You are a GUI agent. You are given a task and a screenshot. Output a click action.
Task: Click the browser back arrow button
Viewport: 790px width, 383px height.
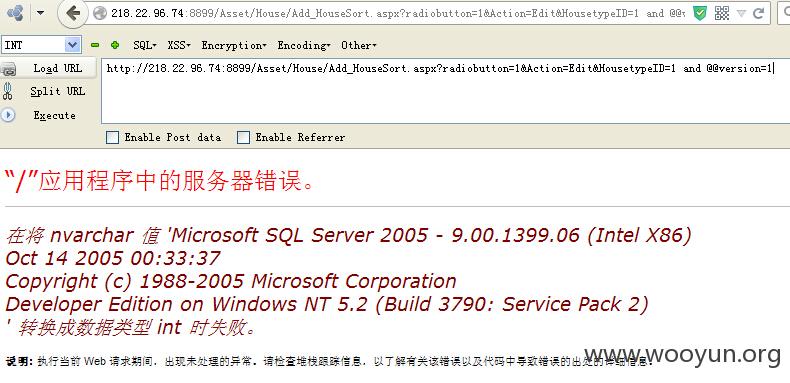point(74,14)
